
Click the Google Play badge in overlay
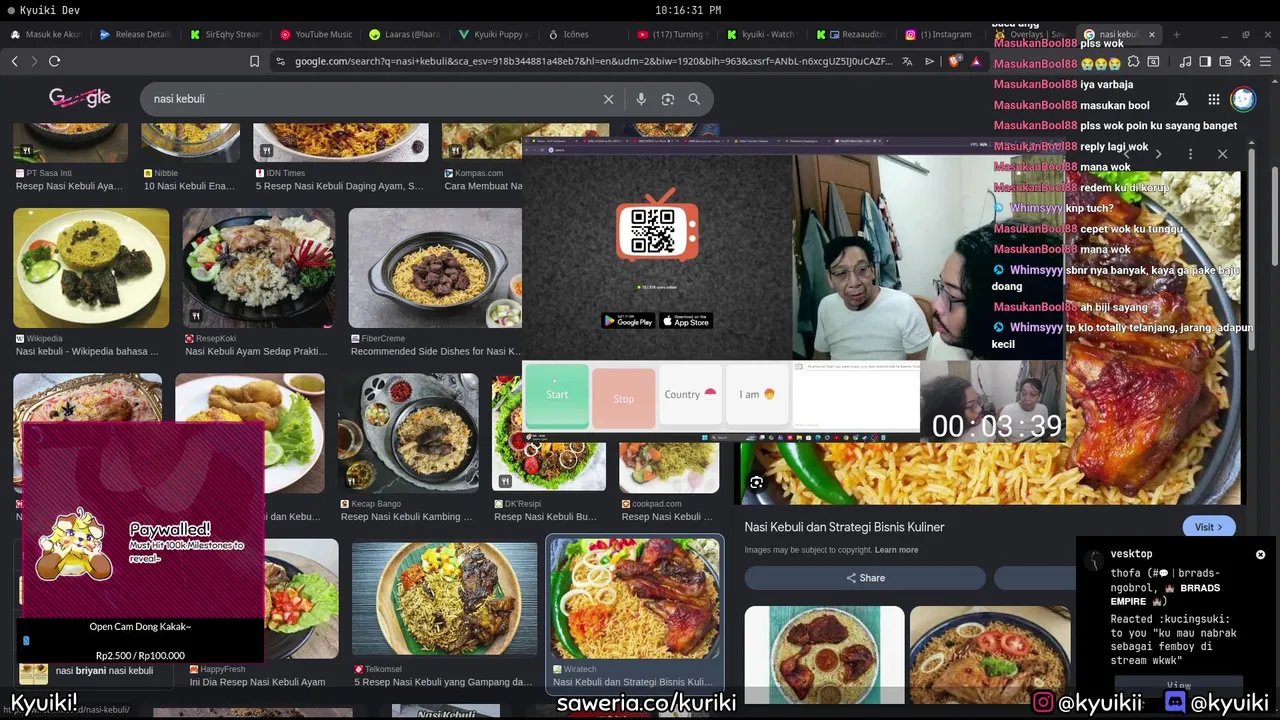click(x=628, y=321)
